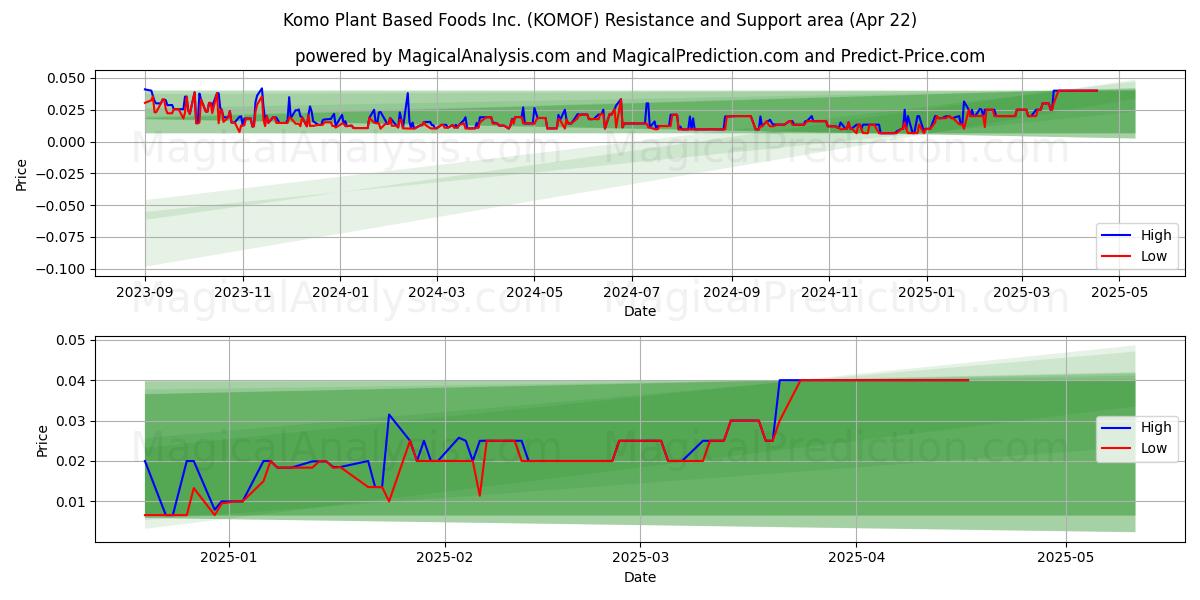Viewport: 1200px width, 600px height.
Task: Click the '0.01' y-axis label in the bottom chart
Action: [73, 501]
